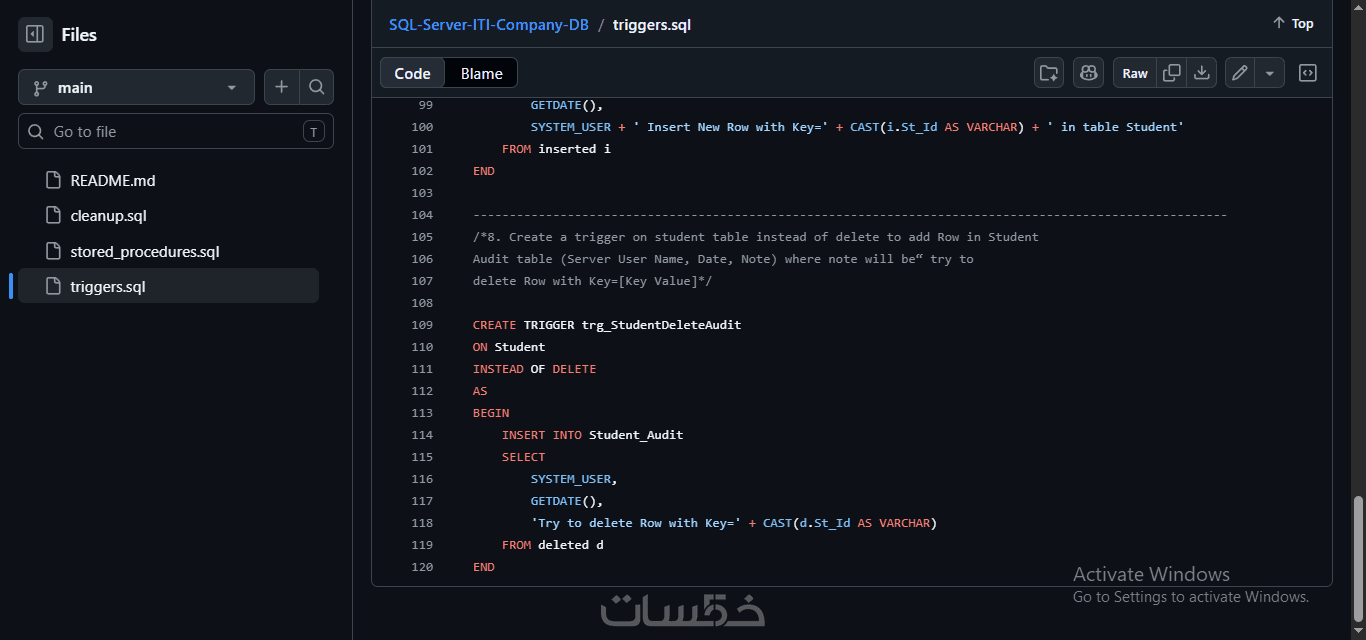Image resolution: width=1366 pixels, height=640 pixels.
Task: Click the Raw button
Action: coord(1135,73)
